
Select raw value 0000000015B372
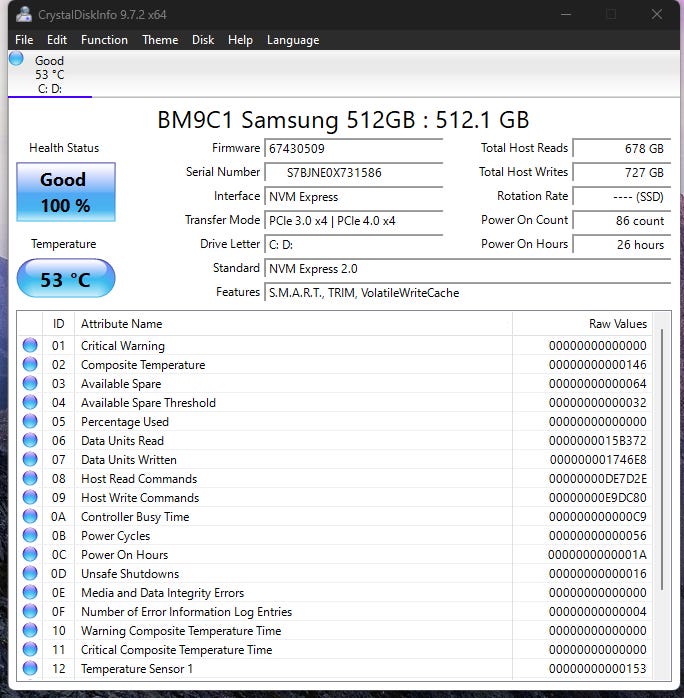pos(597,441)
